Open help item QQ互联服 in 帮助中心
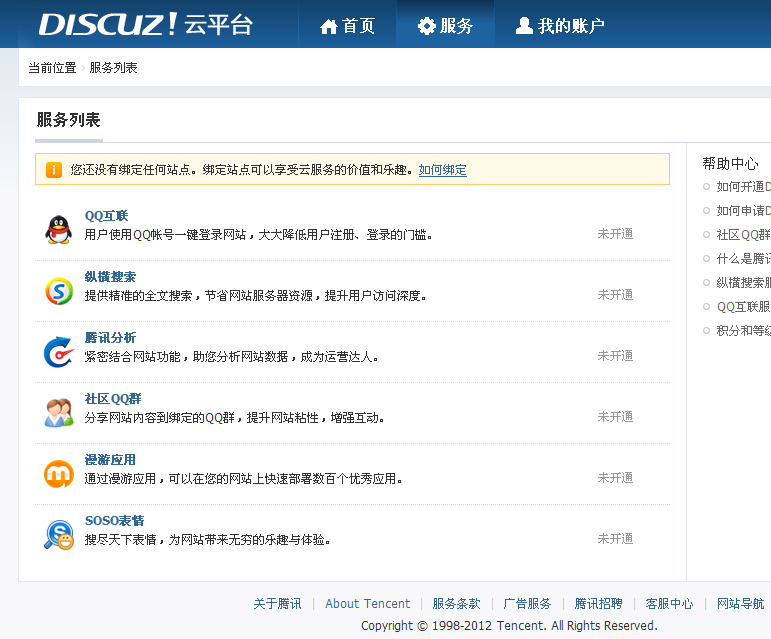The image size is (771, 639). coord(743,307)
